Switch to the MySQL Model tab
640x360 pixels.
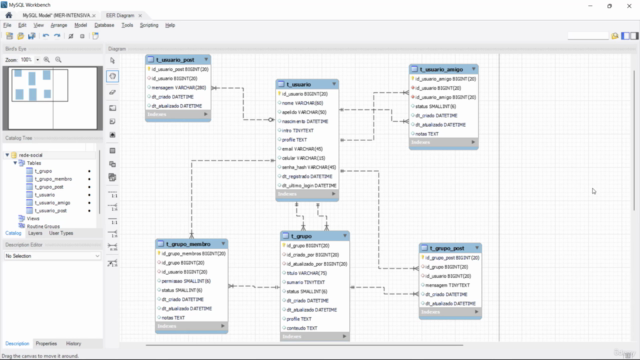[x=56, y=16]
